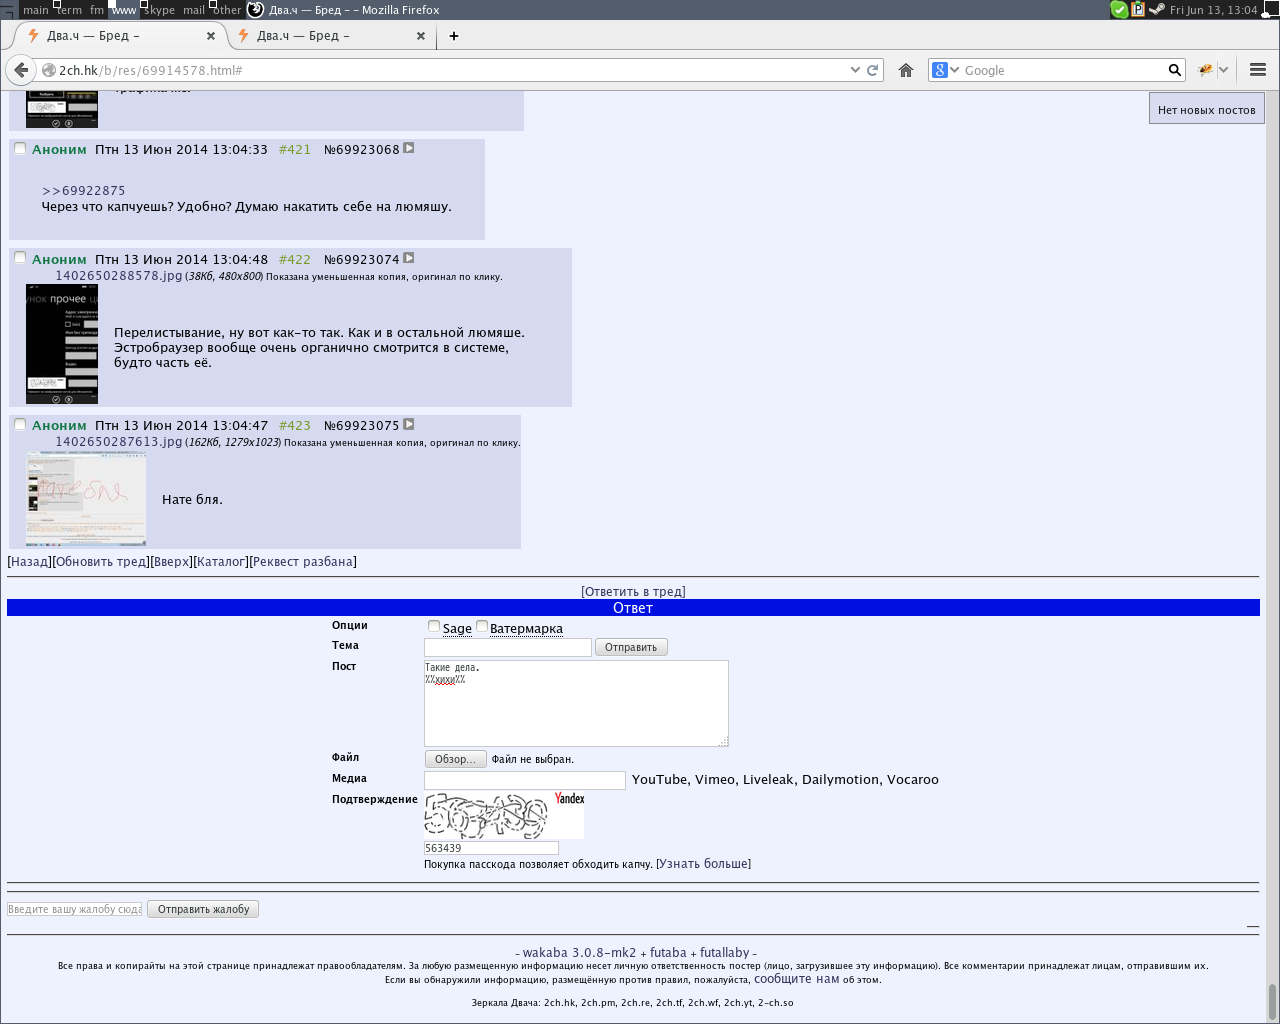Screen dimensions: 1280x1024
Task: Open the Firefox hamburger menu
Action: [1258, 70]
